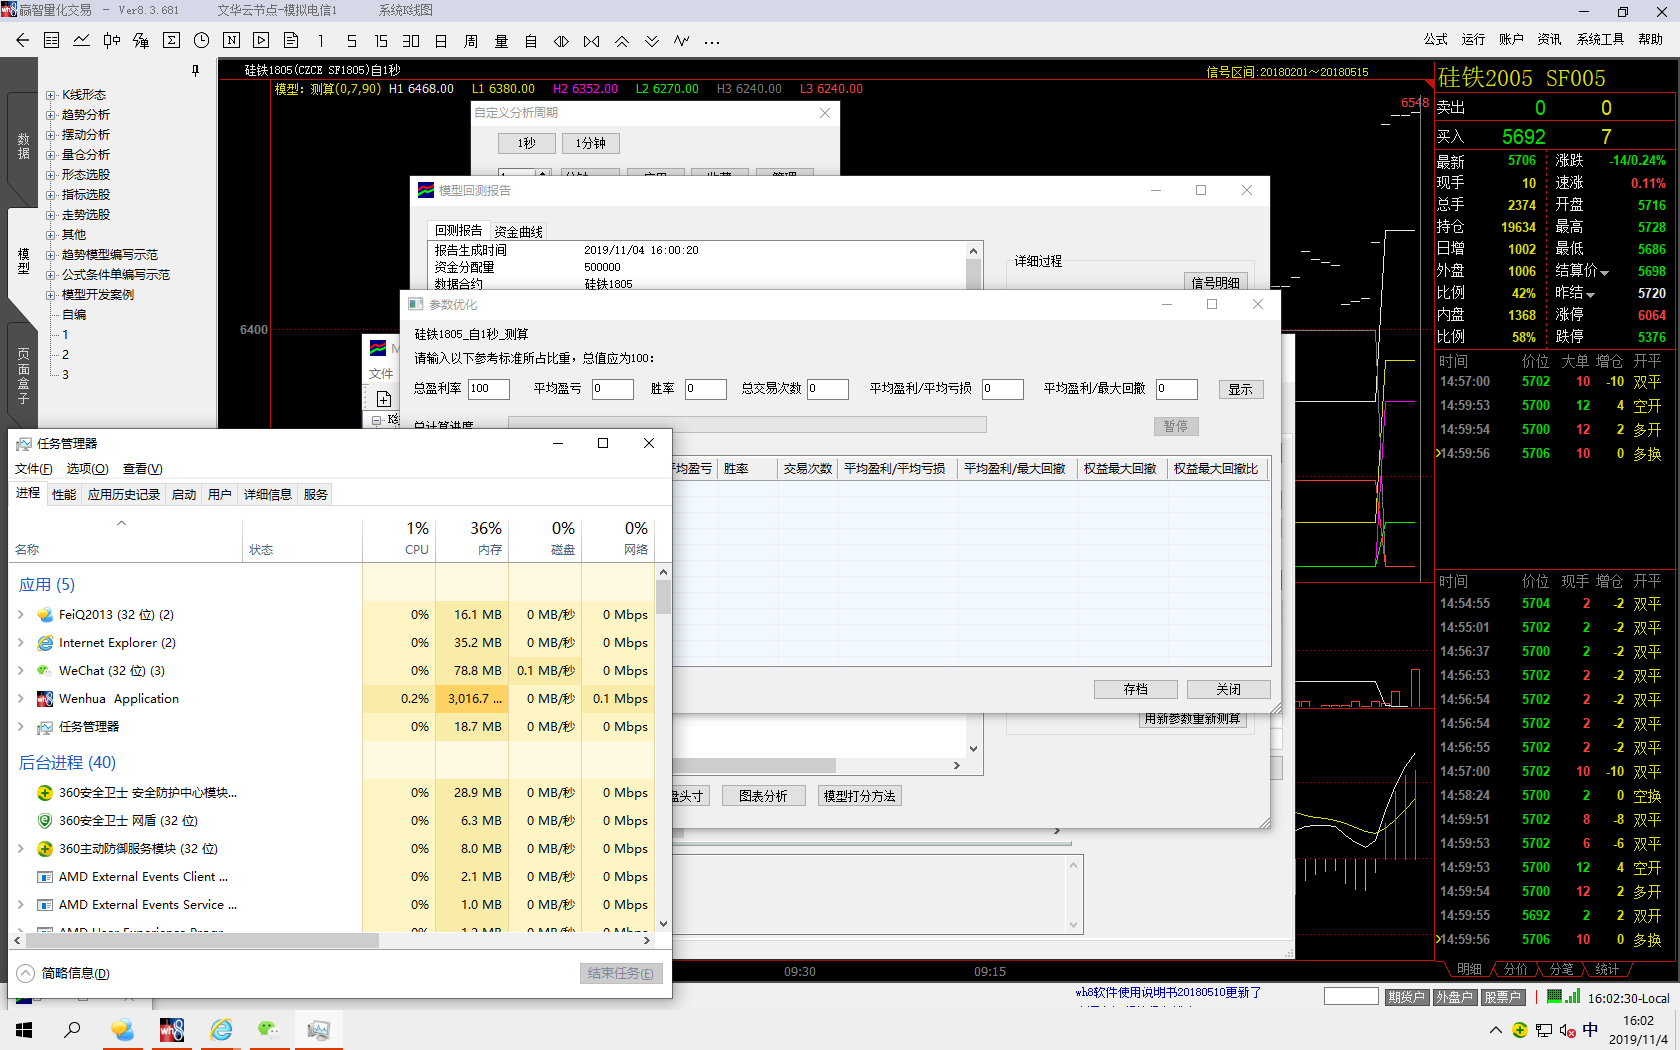This screenshot has width=1680, height=1050.
Task: Expand WeChat process group in Task Manager
Action: coord(21,671)
